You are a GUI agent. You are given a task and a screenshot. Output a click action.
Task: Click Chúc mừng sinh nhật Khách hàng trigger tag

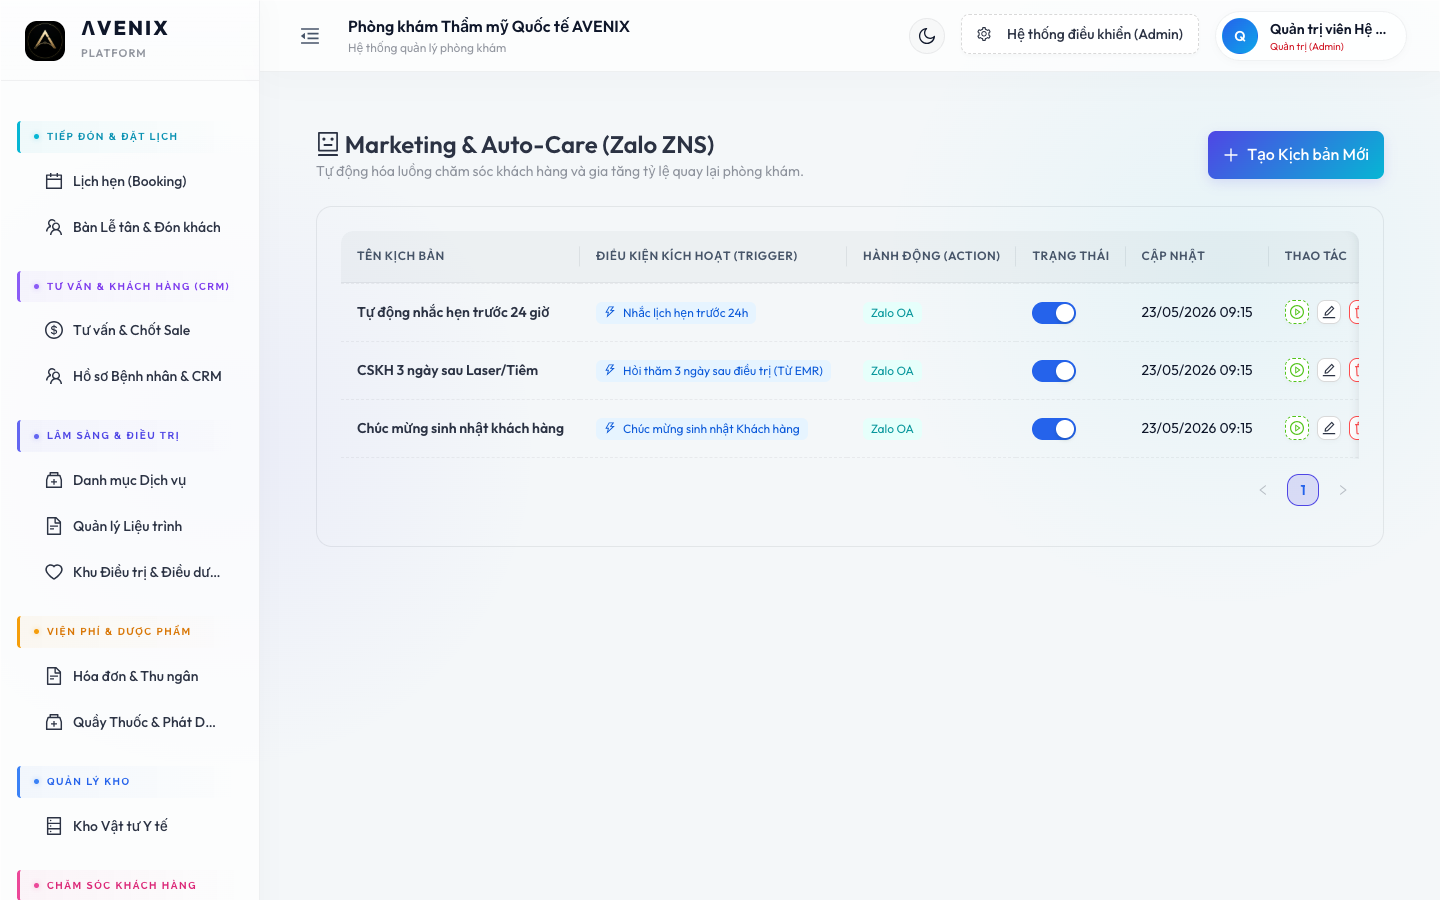(702, 429)
